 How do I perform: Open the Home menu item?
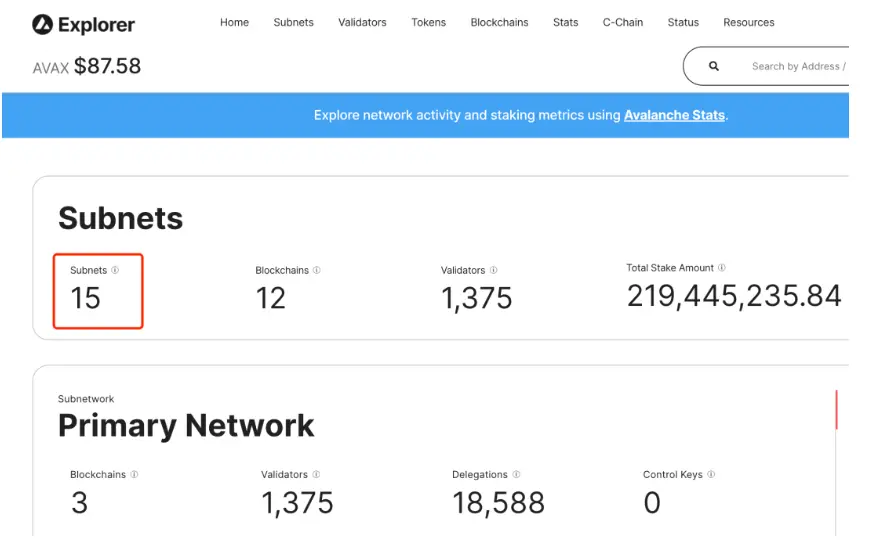pyautogui.click(x=234, y=22)
